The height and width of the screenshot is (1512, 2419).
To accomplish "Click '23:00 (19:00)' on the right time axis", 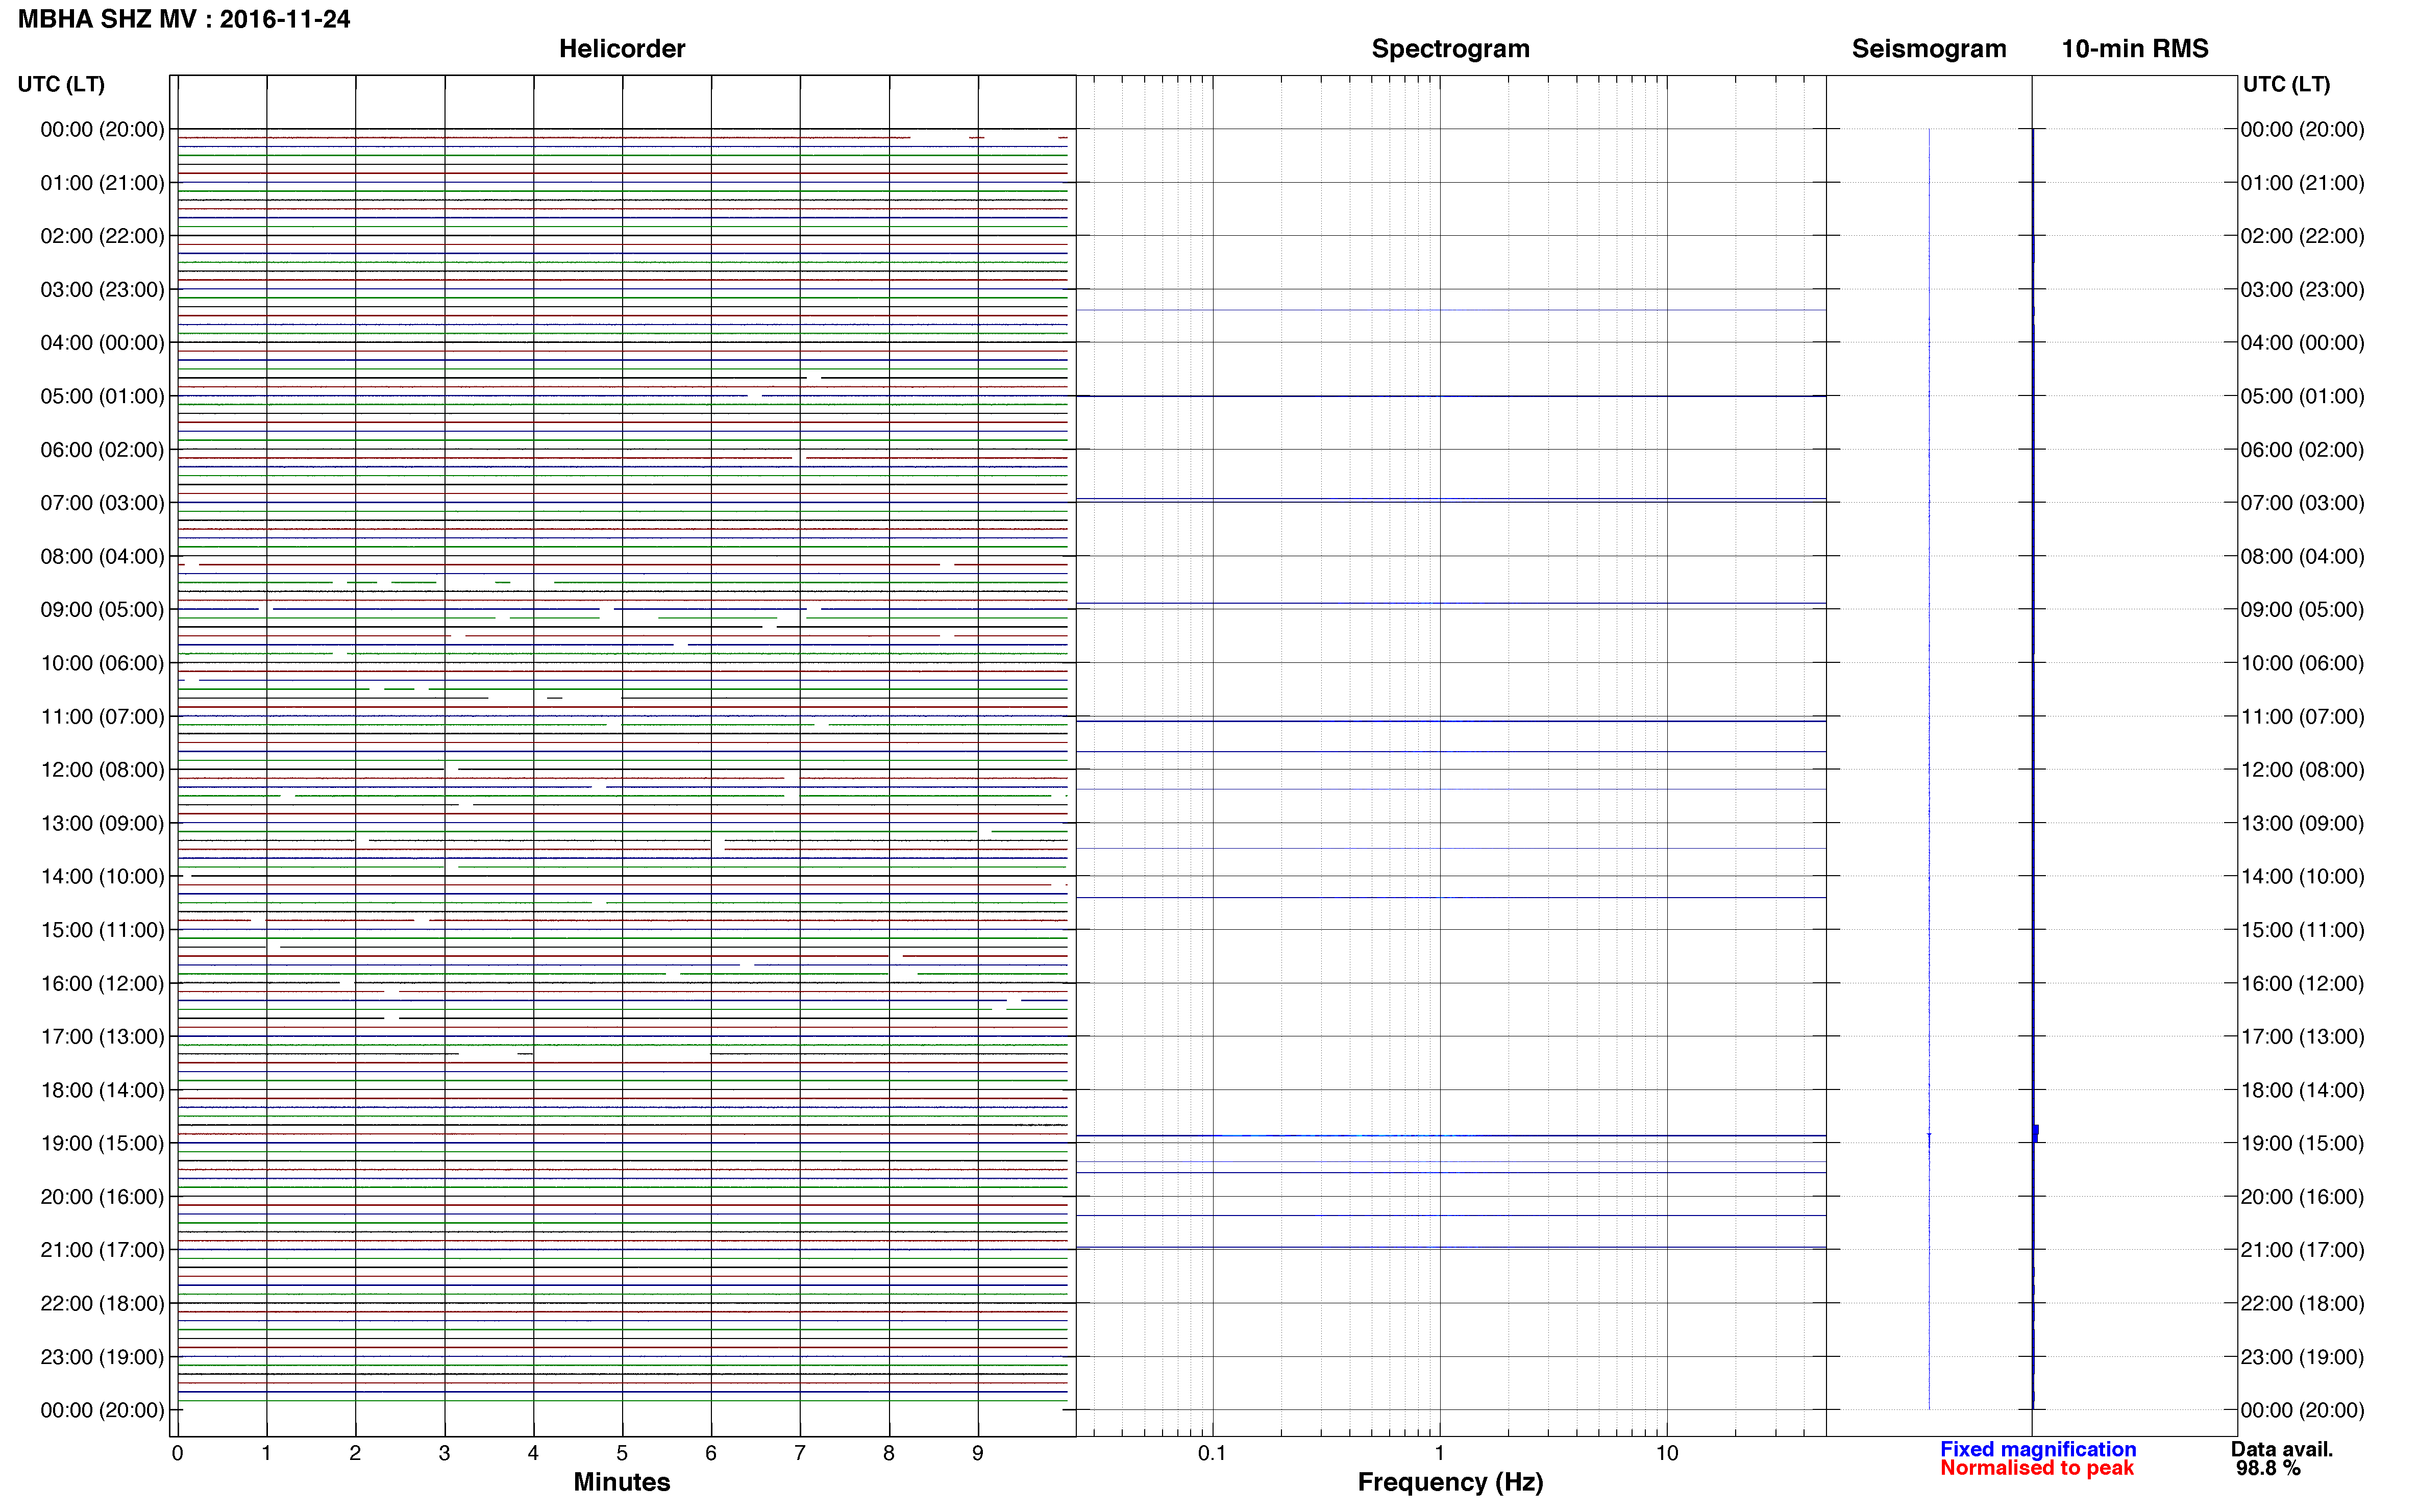I will [x=2302, y=1357].
